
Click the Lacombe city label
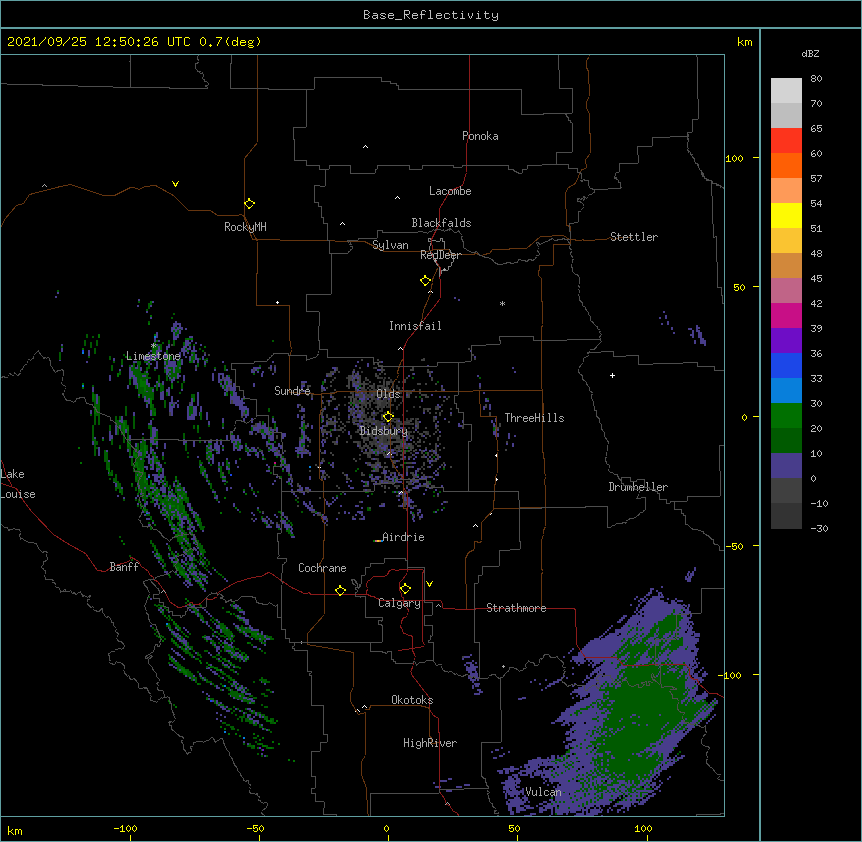tap(450, 191)
